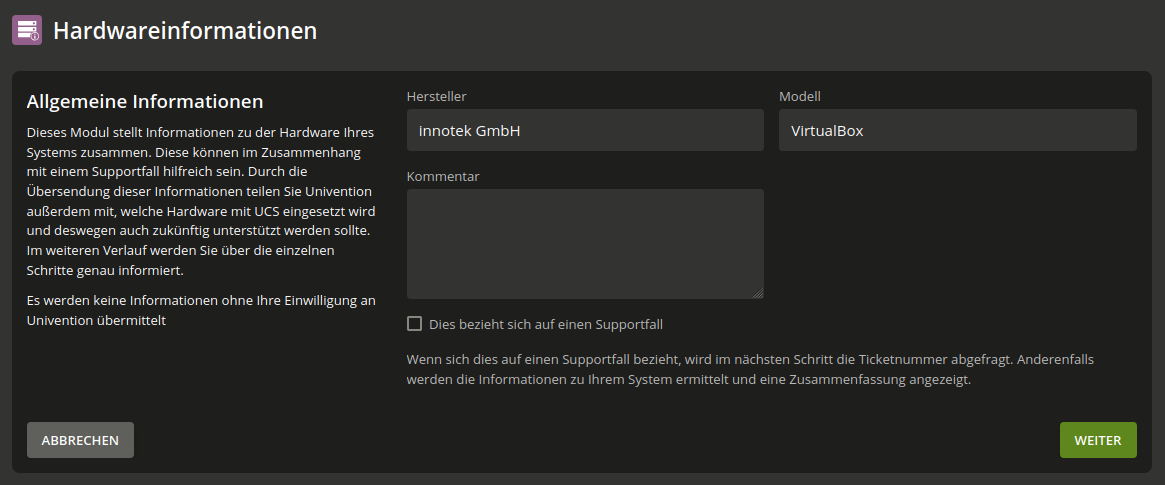This screenshot has width=1165, height=485.
Task: Click the 'Wenn sich dies auf einen Supportfall' hint
Action: [x=750, y=370]
